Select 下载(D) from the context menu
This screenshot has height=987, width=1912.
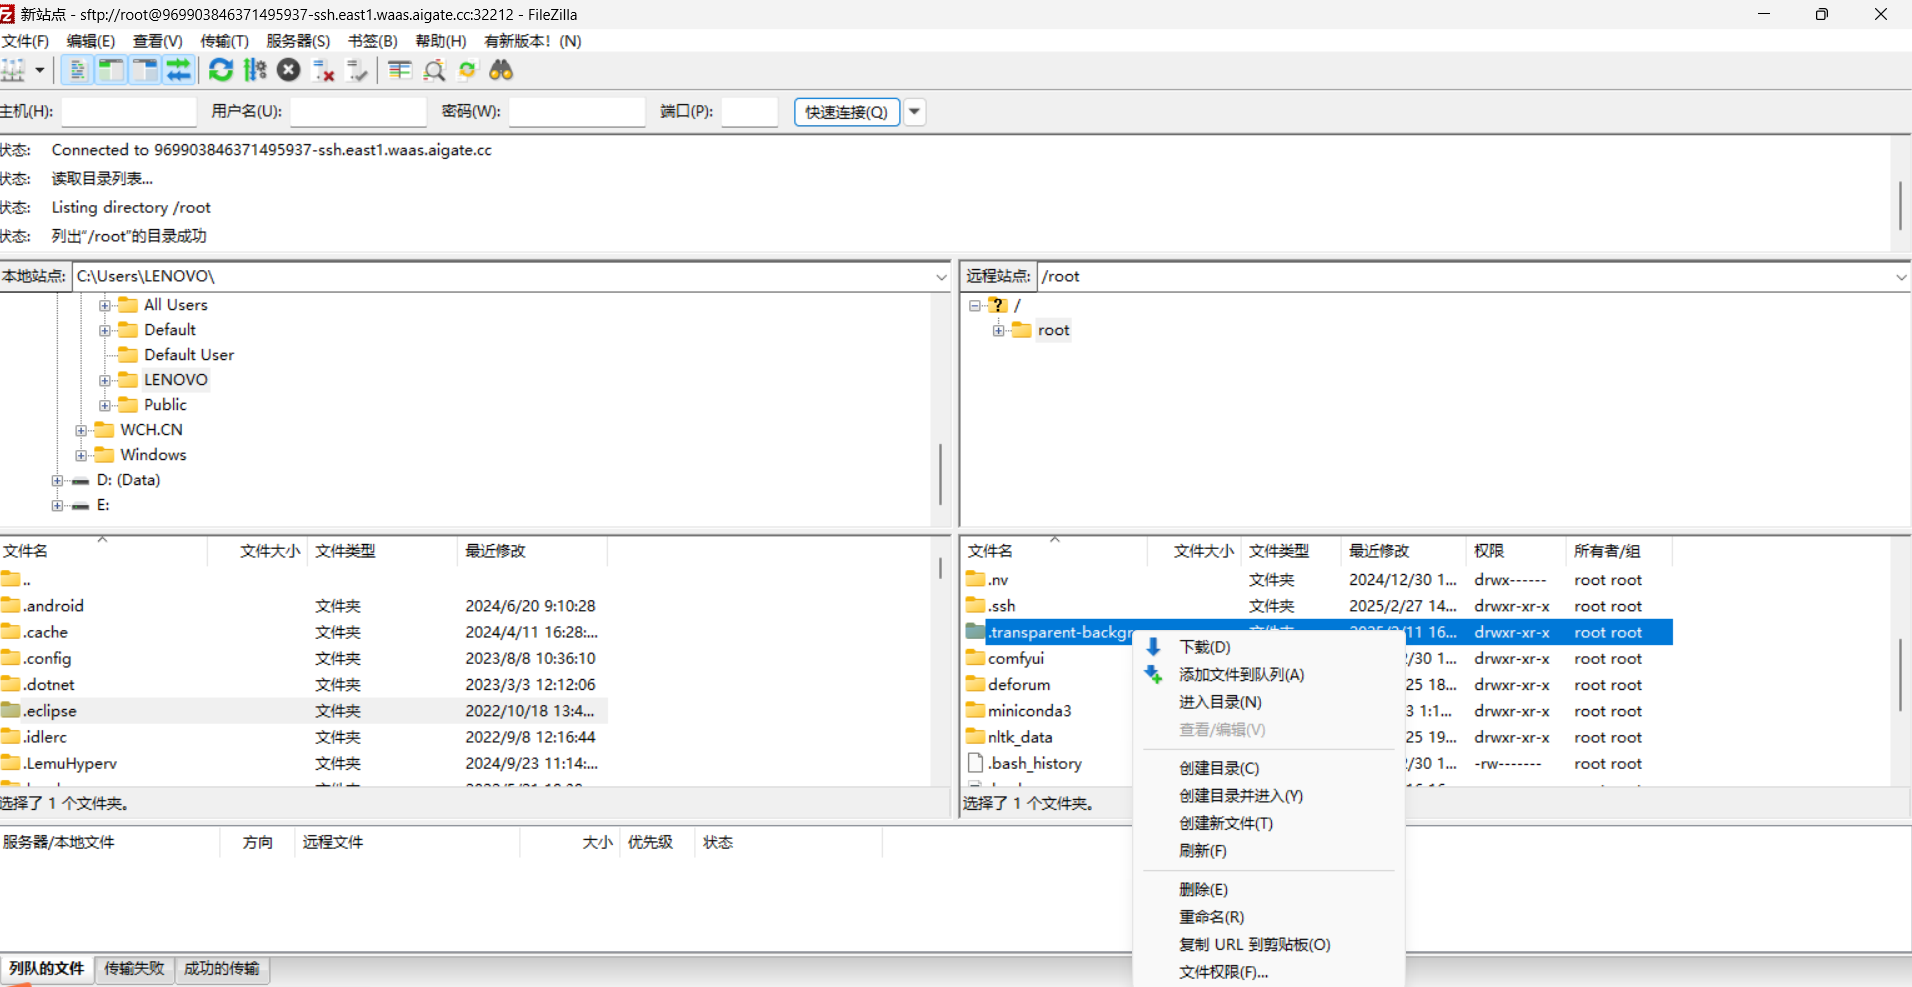tap(1204, 647)
